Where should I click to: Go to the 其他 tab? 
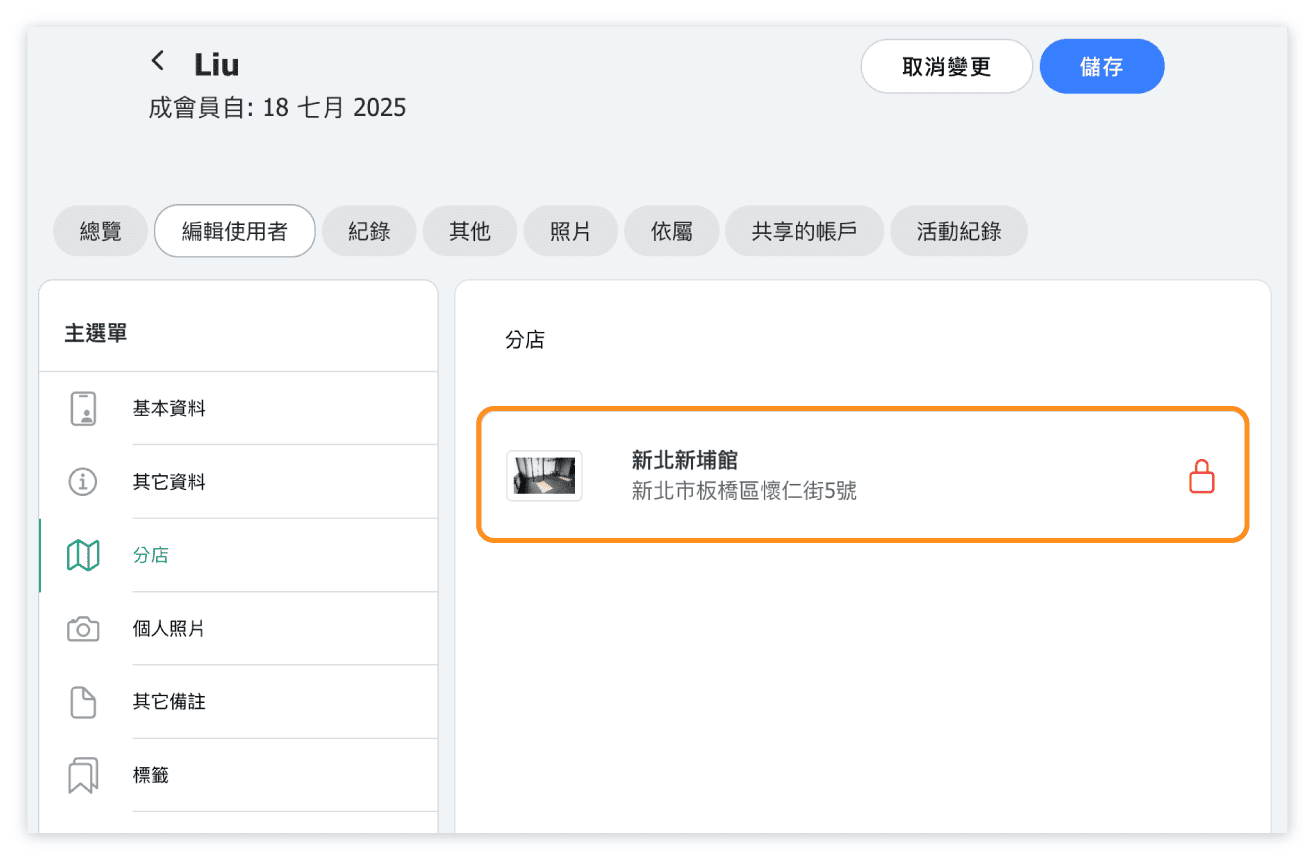point(470,232)
